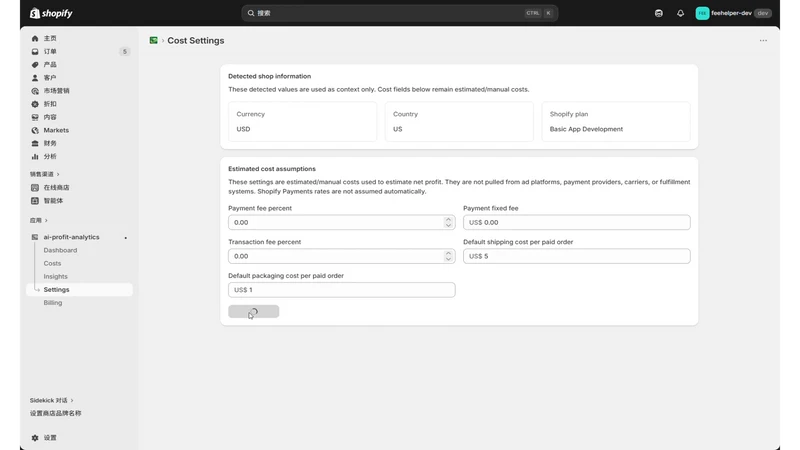This screenshot has width=800, height=450.
Task: Open Billing in app menu
Action: (x=53, y=303)
